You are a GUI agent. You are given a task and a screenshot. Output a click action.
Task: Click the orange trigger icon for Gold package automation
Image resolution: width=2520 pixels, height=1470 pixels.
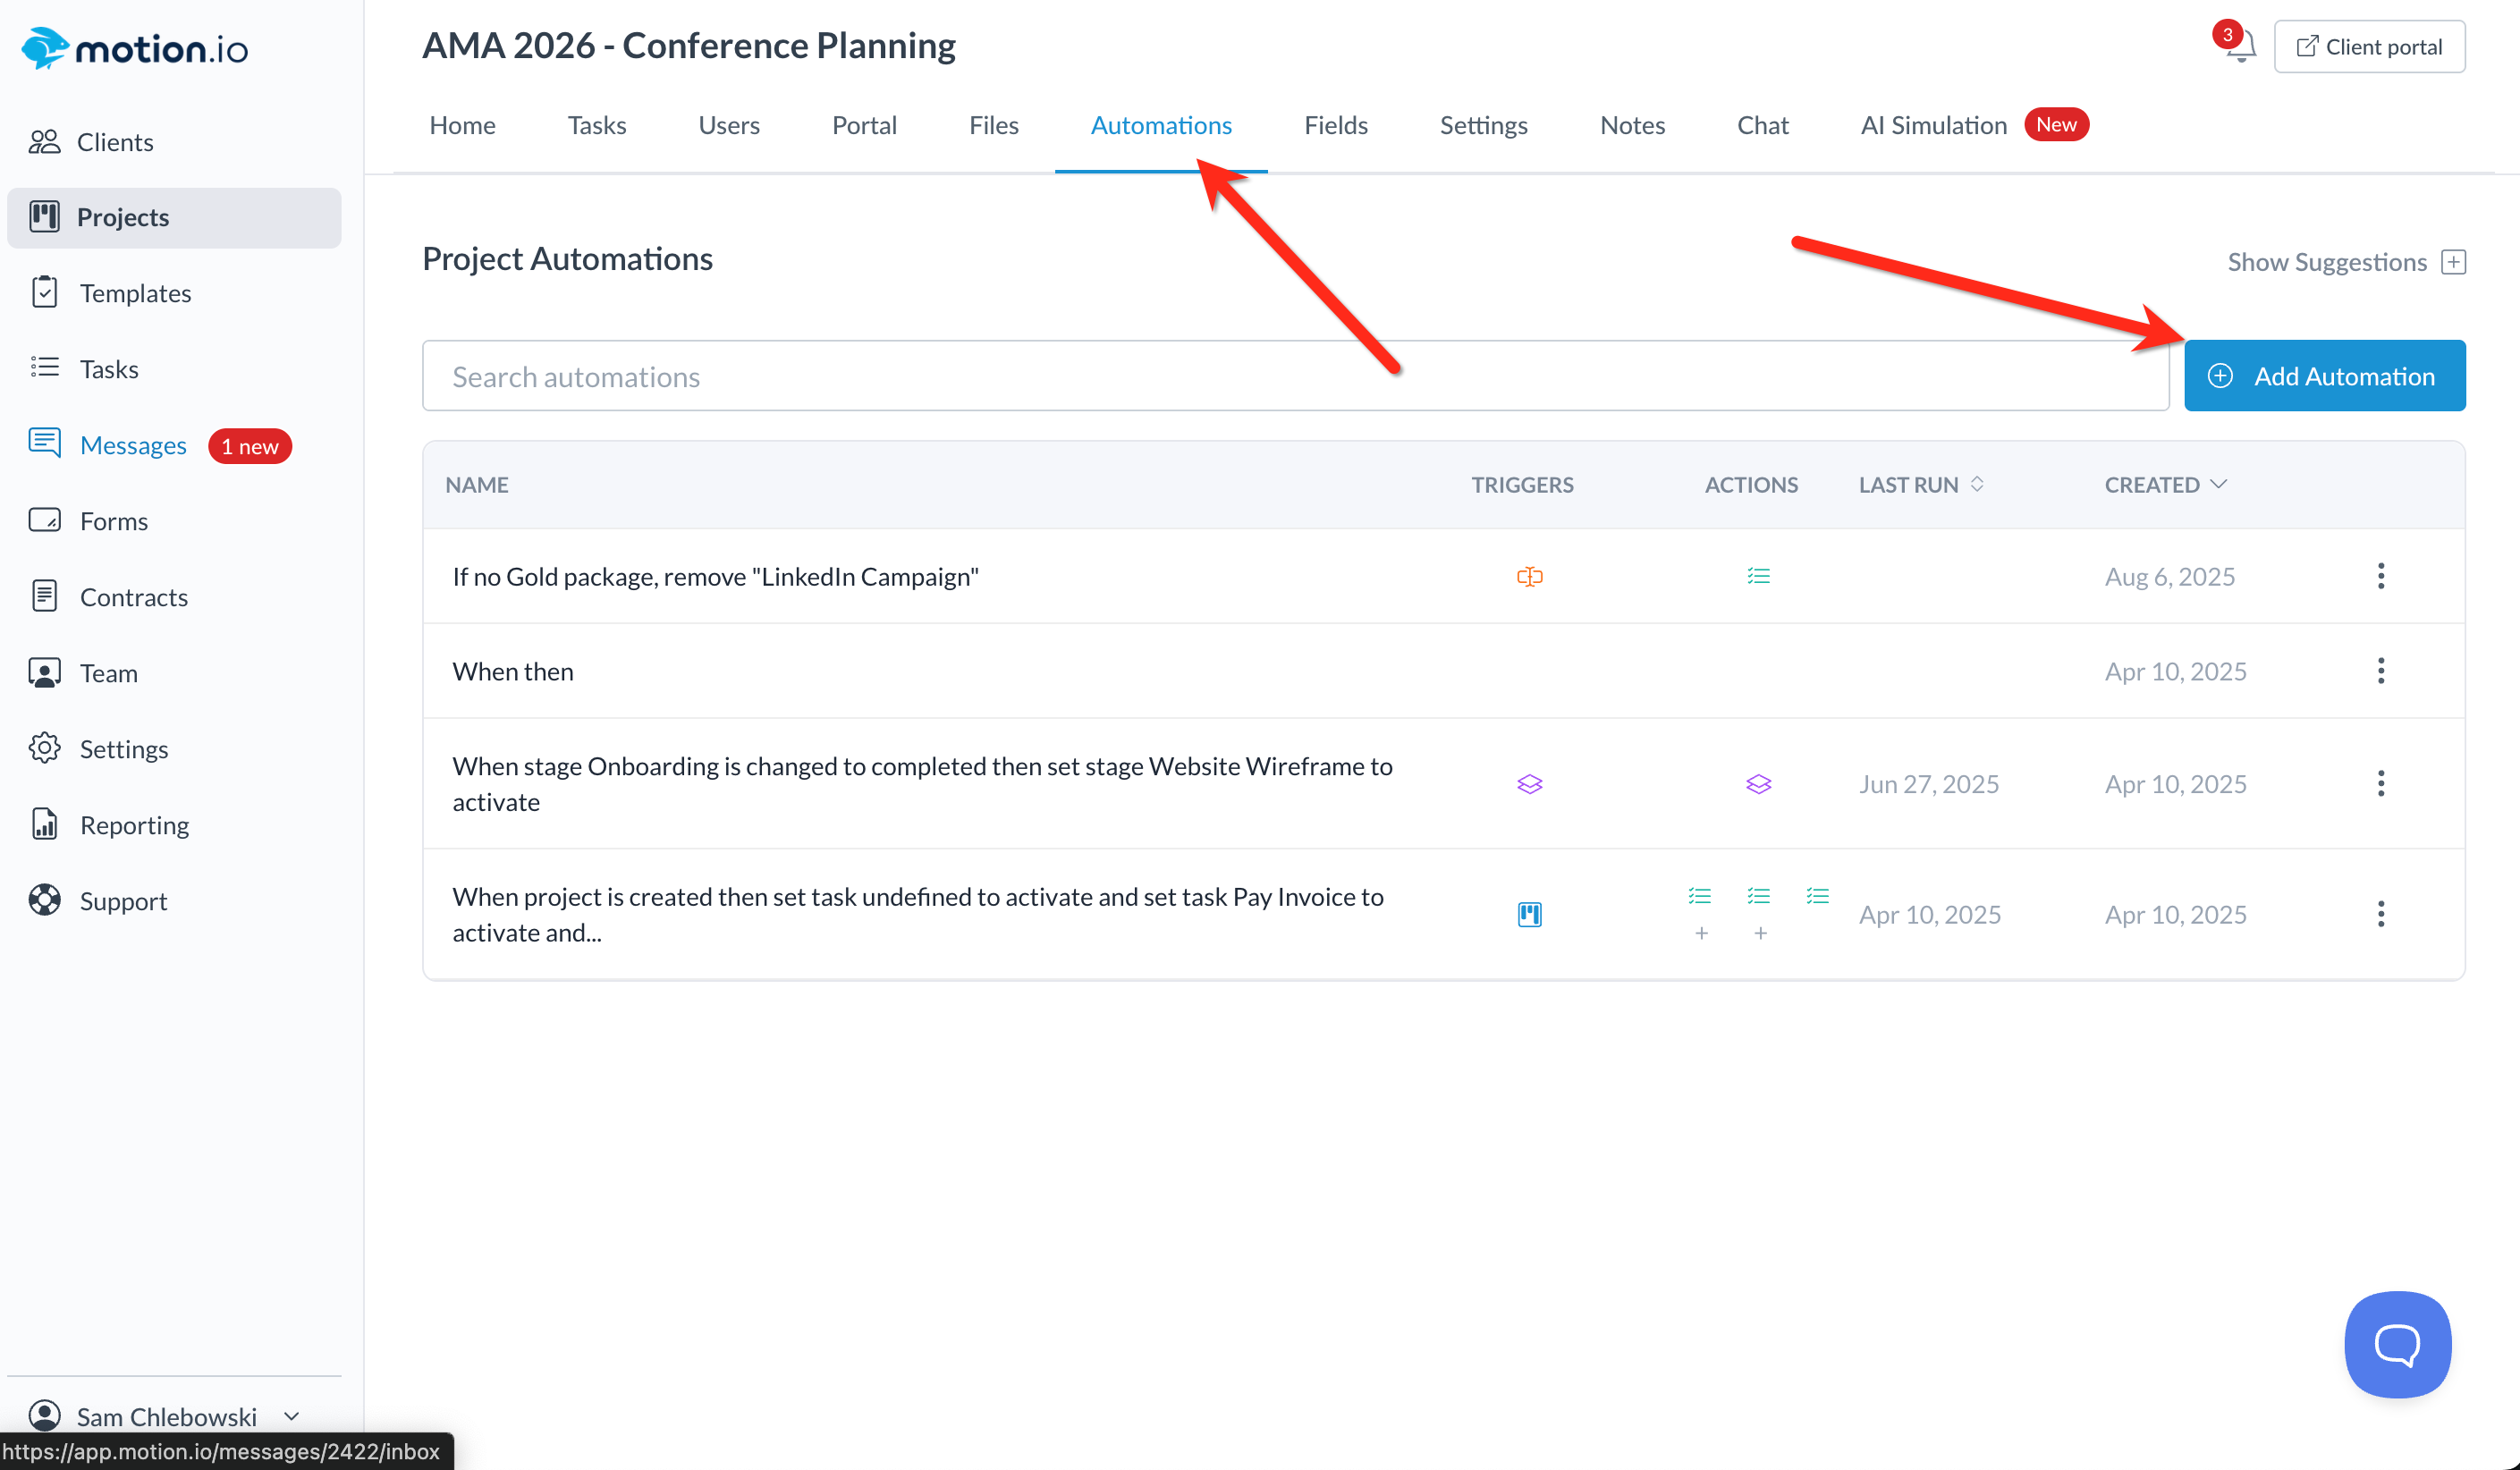click(1529, 576)
